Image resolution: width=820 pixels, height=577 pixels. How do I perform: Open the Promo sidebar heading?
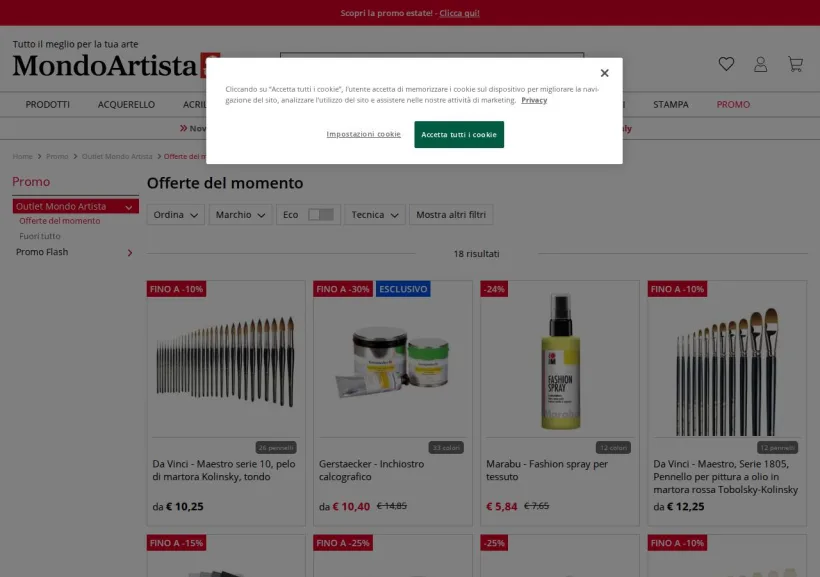coord(31,182)
